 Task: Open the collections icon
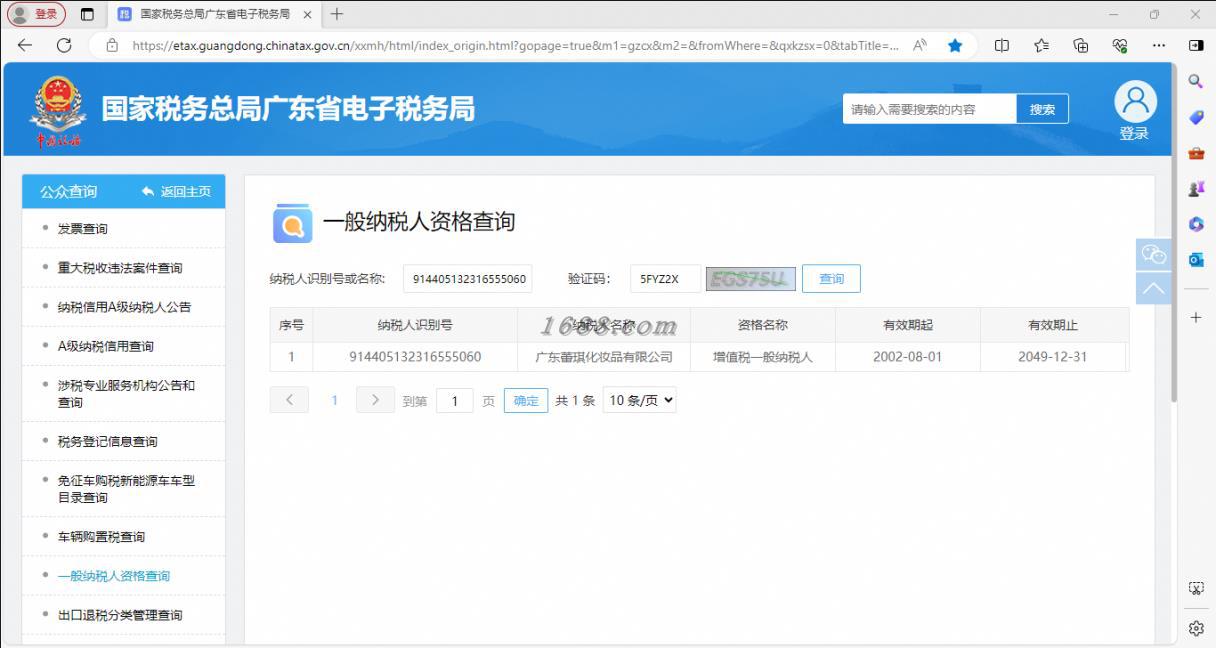(x=1080, y=45)
